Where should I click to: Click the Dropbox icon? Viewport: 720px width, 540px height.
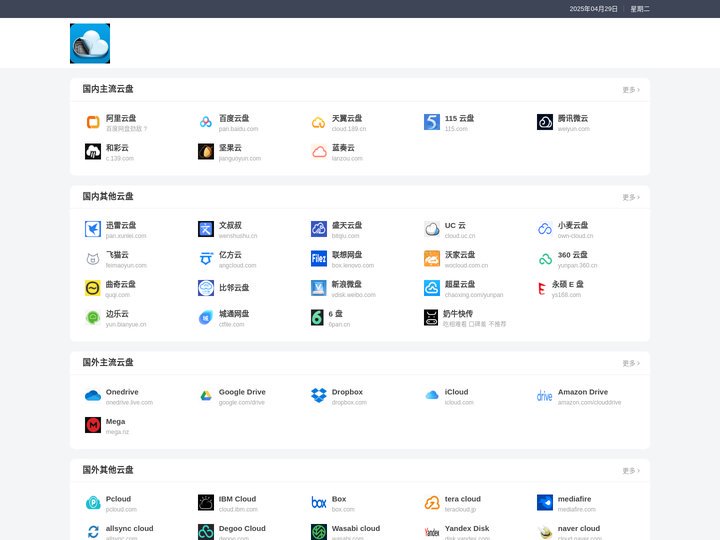(319, 396)
